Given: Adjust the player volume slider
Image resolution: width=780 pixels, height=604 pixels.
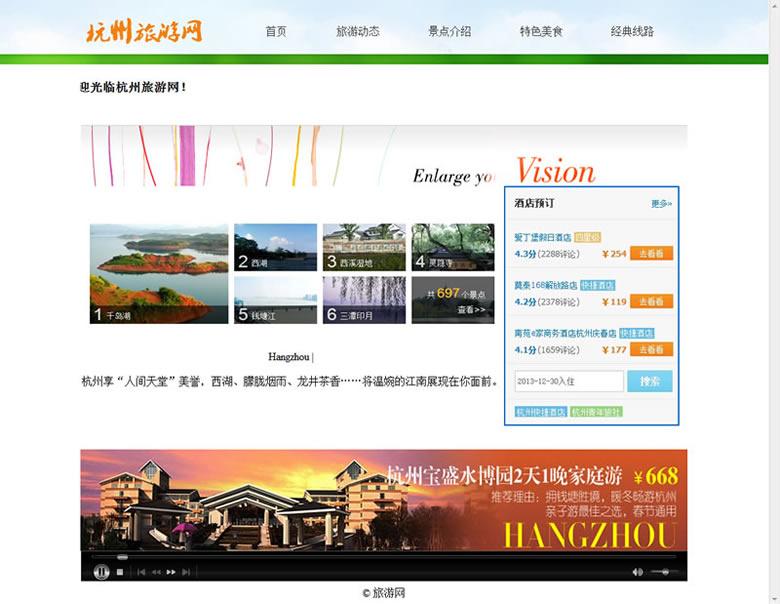Looking at the screenshot, I should [664, 572].
